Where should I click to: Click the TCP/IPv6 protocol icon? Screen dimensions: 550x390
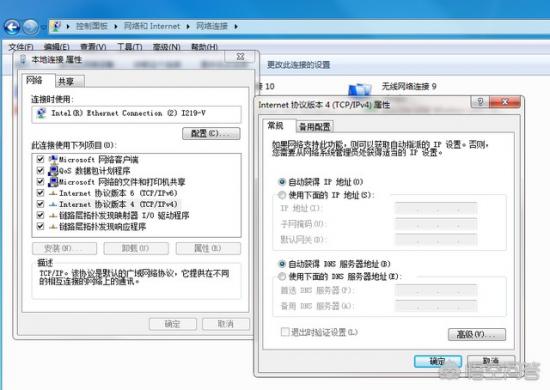pos(53,193)
